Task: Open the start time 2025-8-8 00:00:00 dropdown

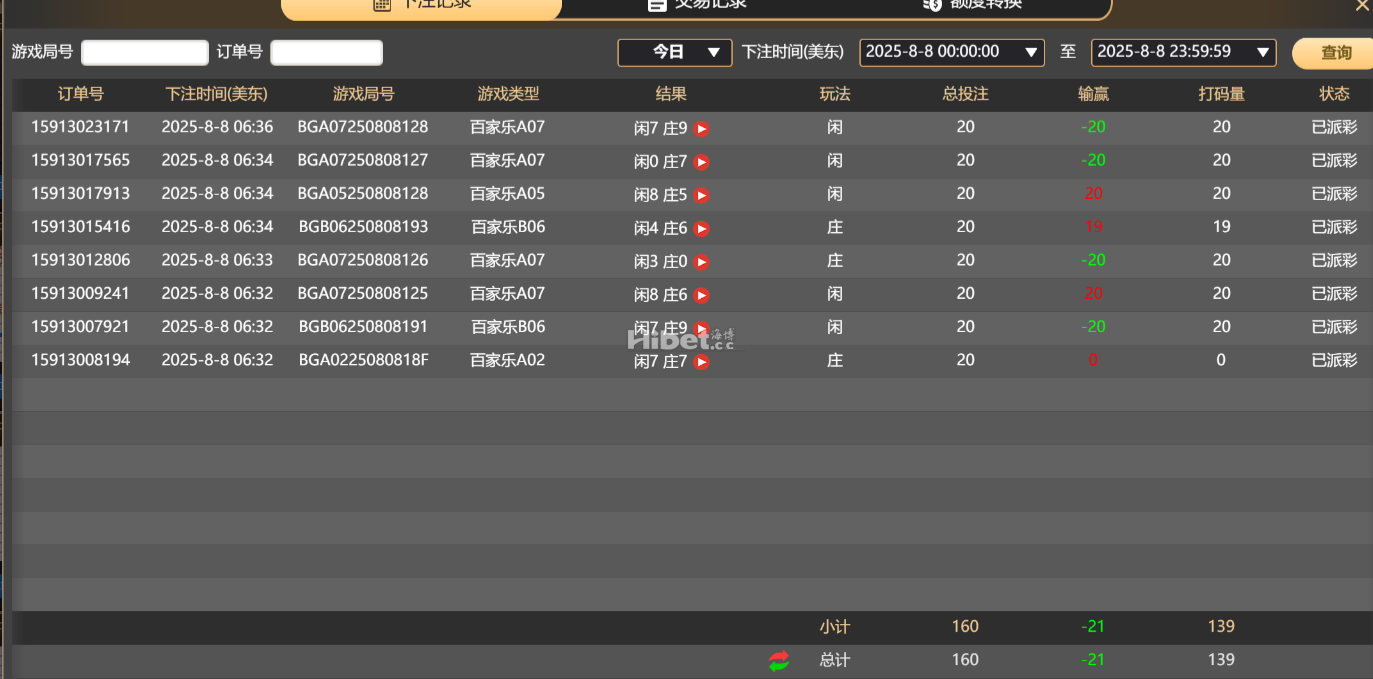Action: (x=951, y=52)
